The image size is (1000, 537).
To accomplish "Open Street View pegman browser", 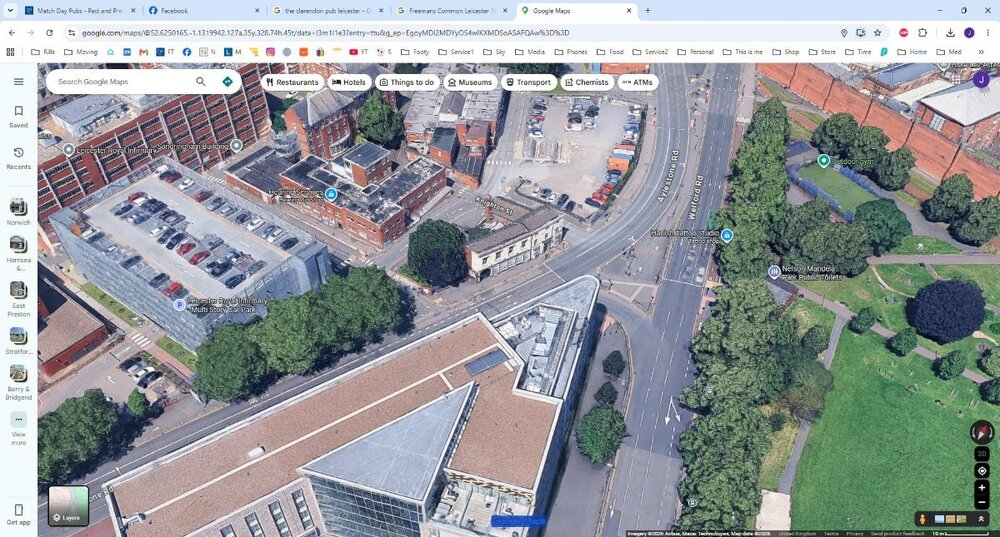I will [922, 519].
